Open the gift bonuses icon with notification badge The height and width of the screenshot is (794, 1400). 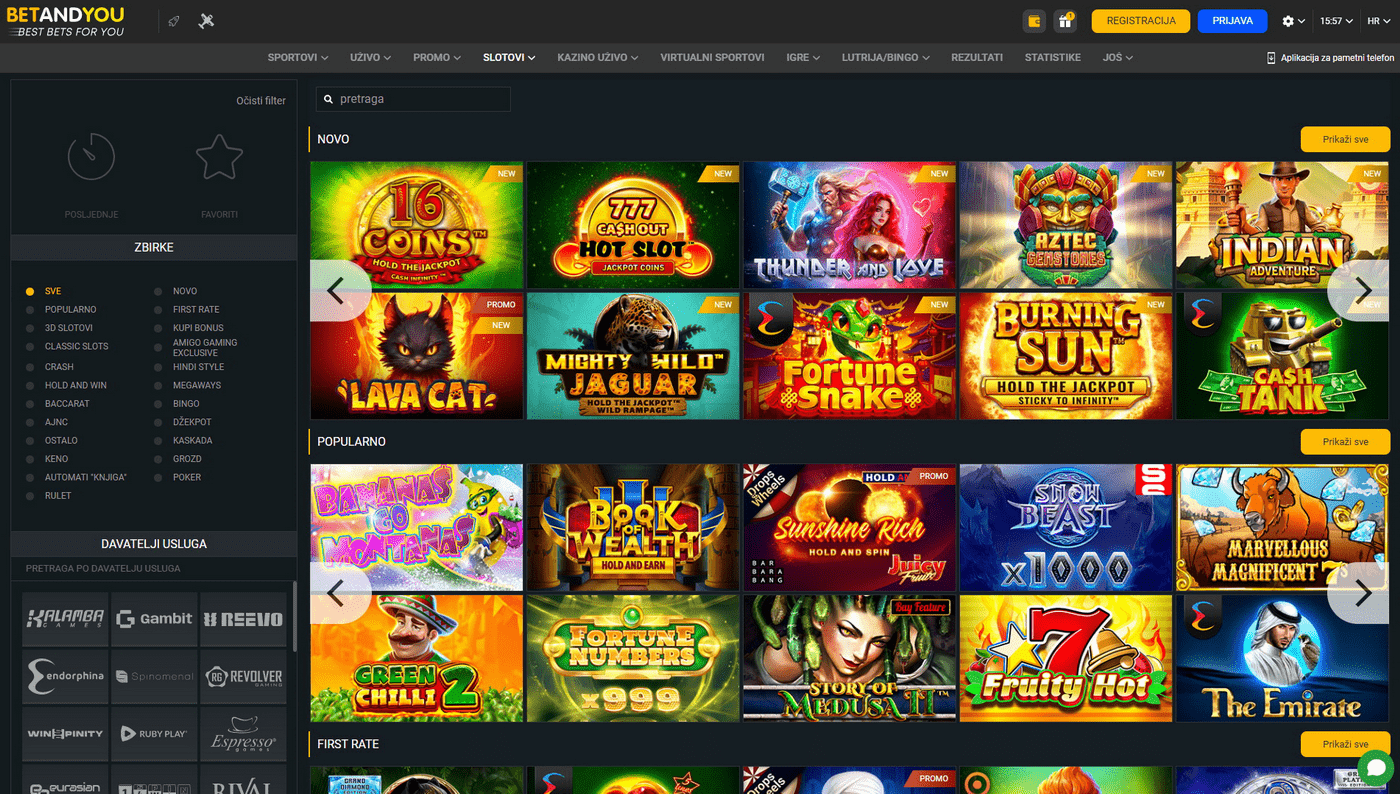tap(1063, 20)
